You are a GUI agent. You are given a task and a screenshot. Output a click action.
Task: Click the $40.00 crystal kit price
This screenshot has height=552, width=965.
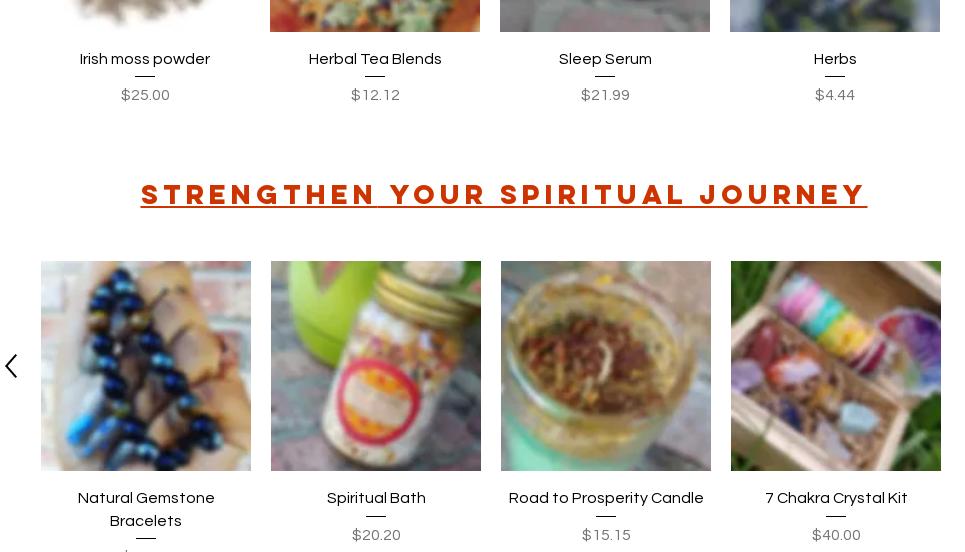(836, 535)
